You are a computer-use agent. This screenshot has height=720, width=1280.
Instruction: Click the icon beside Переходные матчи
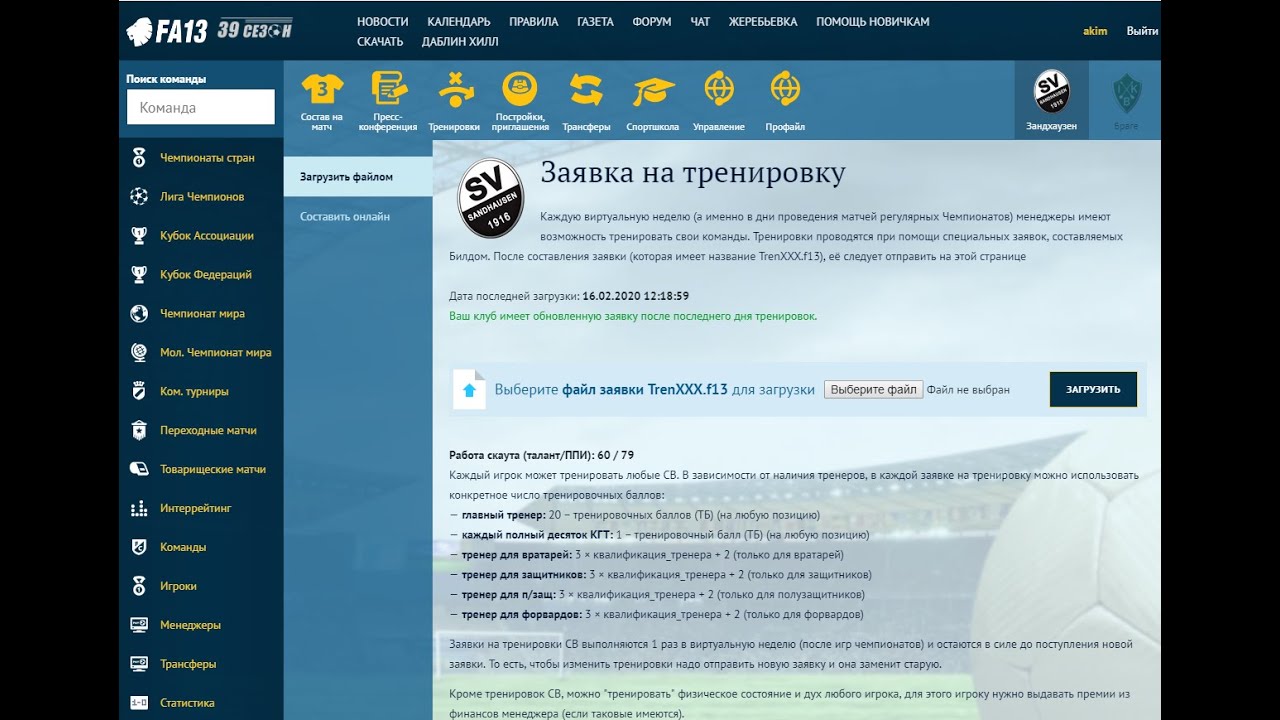point(139,431)
